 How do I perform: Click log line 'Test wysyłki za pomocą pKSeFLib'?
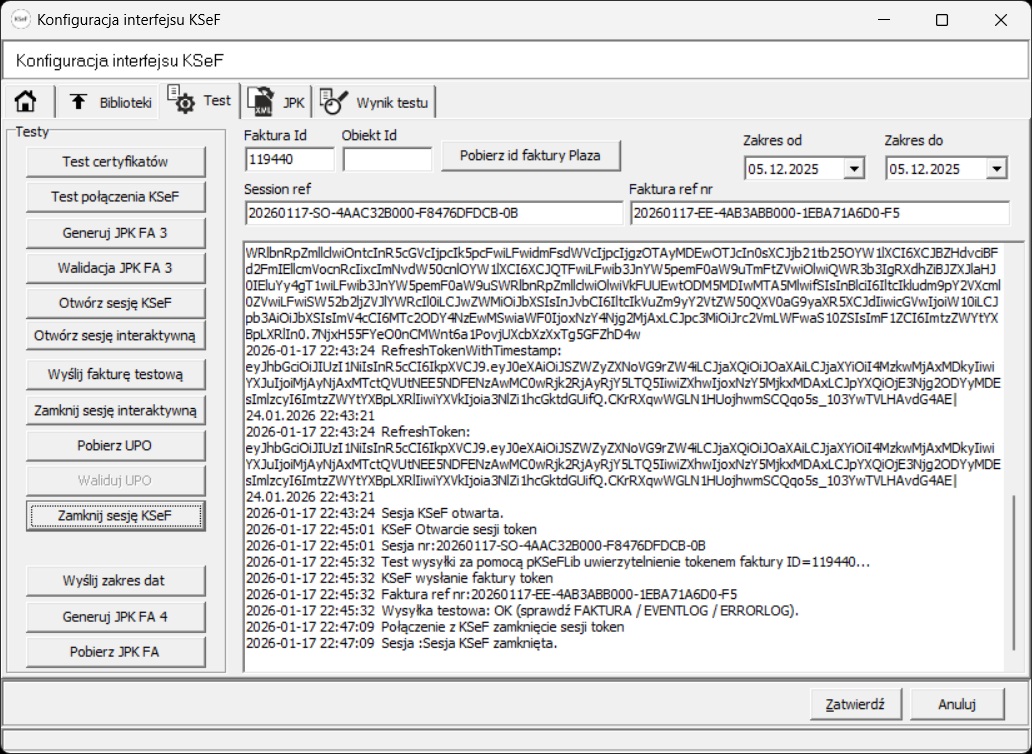(x=557, y=562)
